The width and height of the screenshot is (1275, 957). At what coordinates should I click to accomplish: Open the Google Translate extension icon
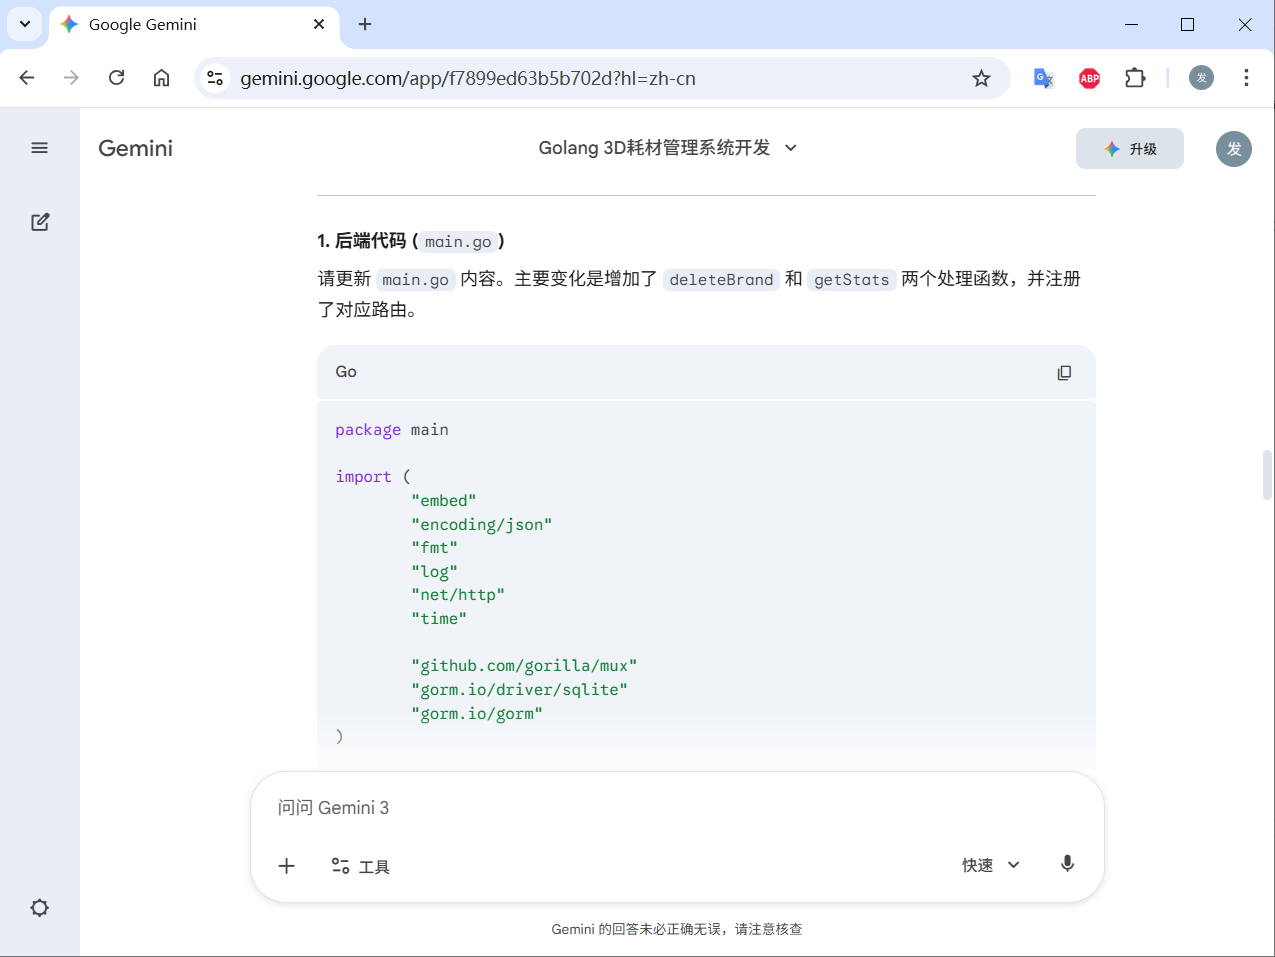click(1043, 78)
